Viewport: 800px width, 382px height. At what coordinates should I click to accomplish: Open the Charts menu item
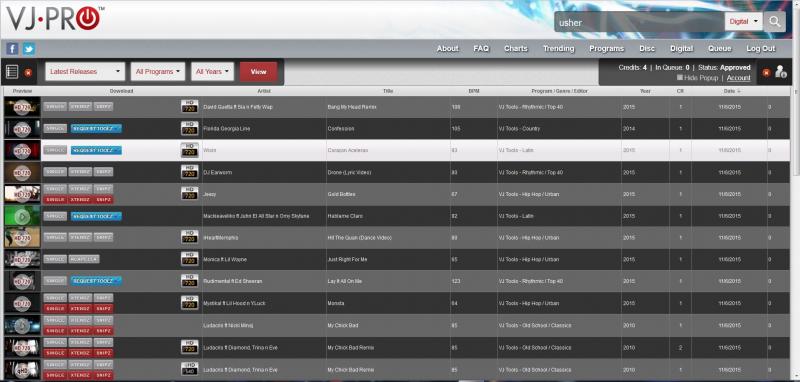pos(516,48)
